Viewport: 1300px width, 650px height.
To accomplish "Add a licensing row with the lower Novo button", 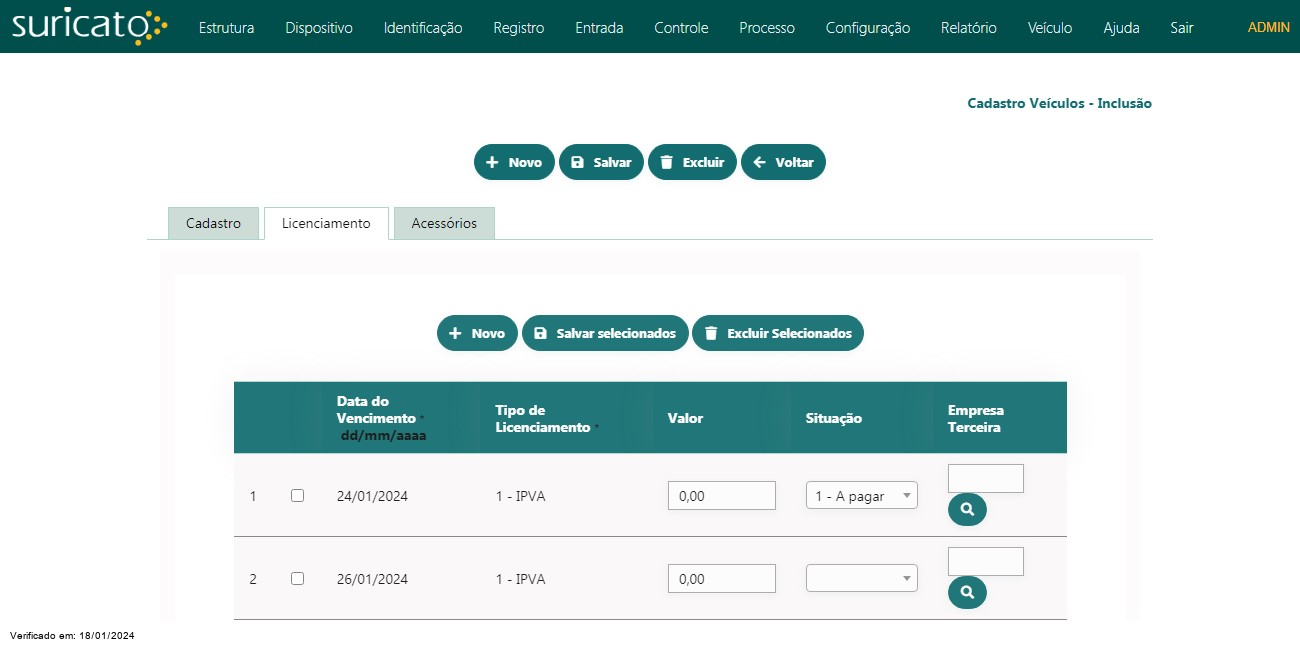I will (477, 333).
